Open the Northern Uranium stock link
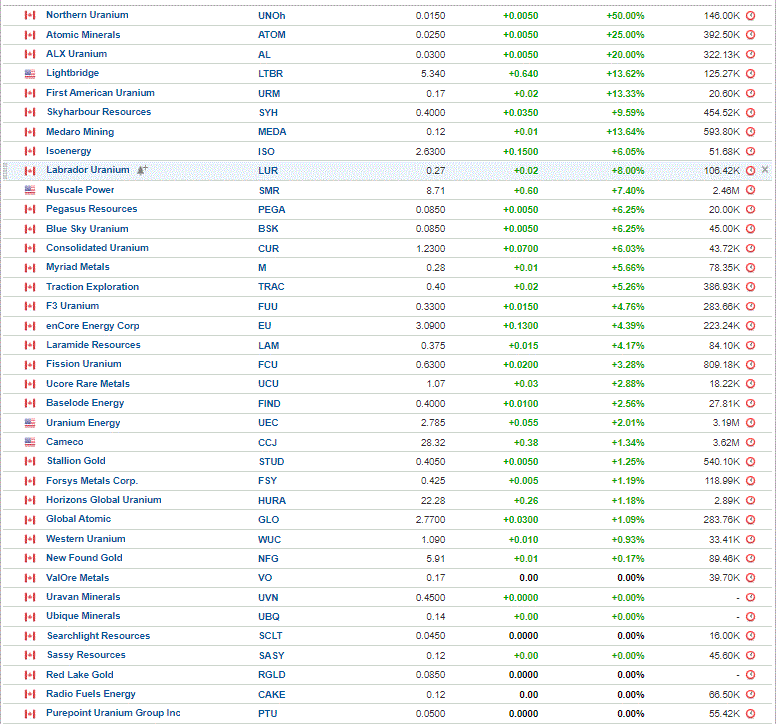 point(87,15)
